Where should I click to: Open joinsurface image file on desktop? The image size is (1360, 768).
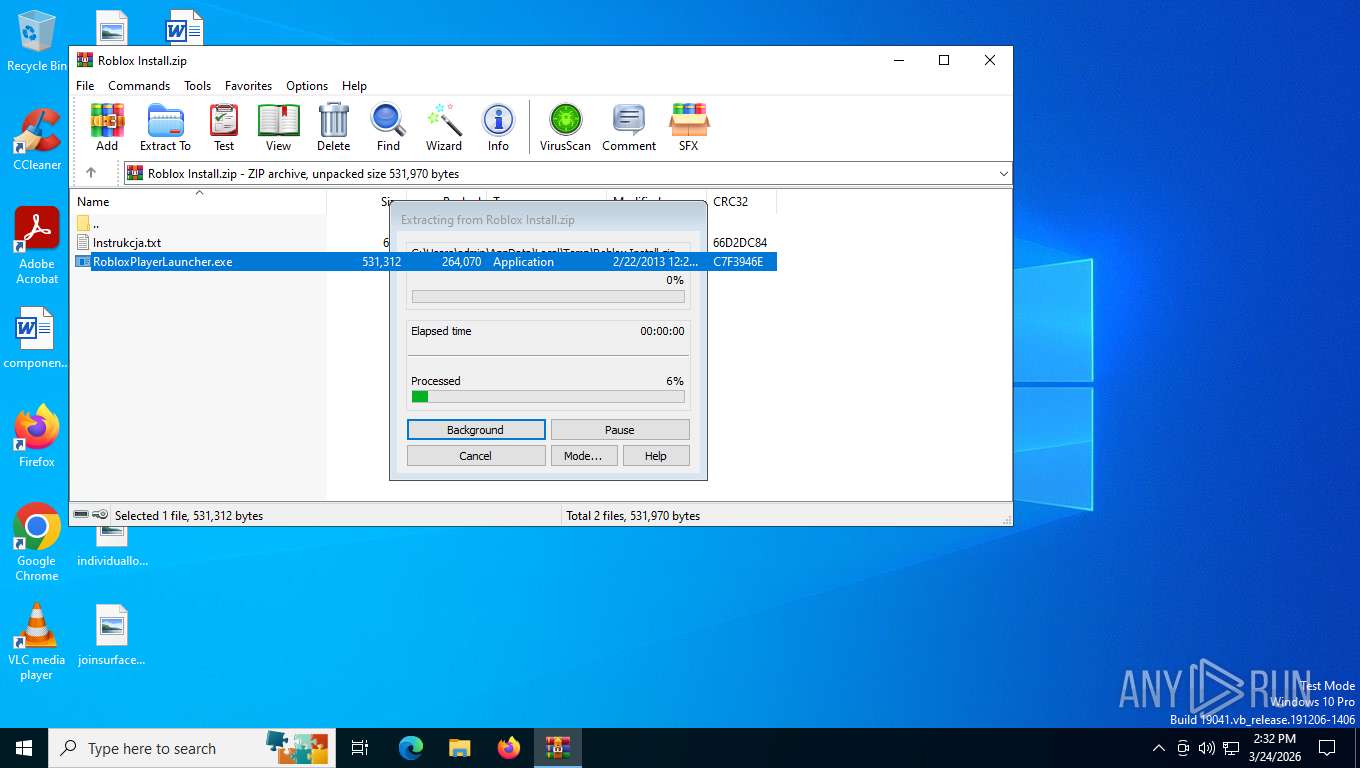(x=112, y=635)
